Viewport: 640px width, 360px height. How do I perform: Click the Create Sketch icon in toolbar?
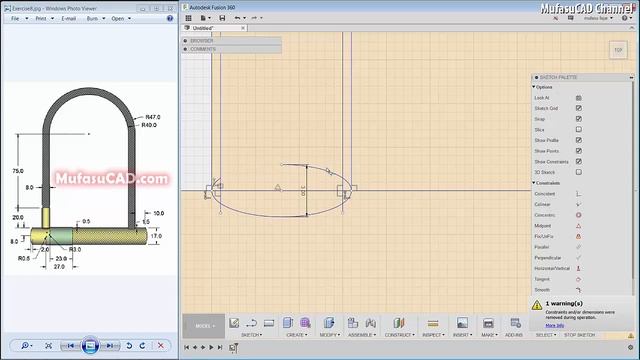coord(234,323)
